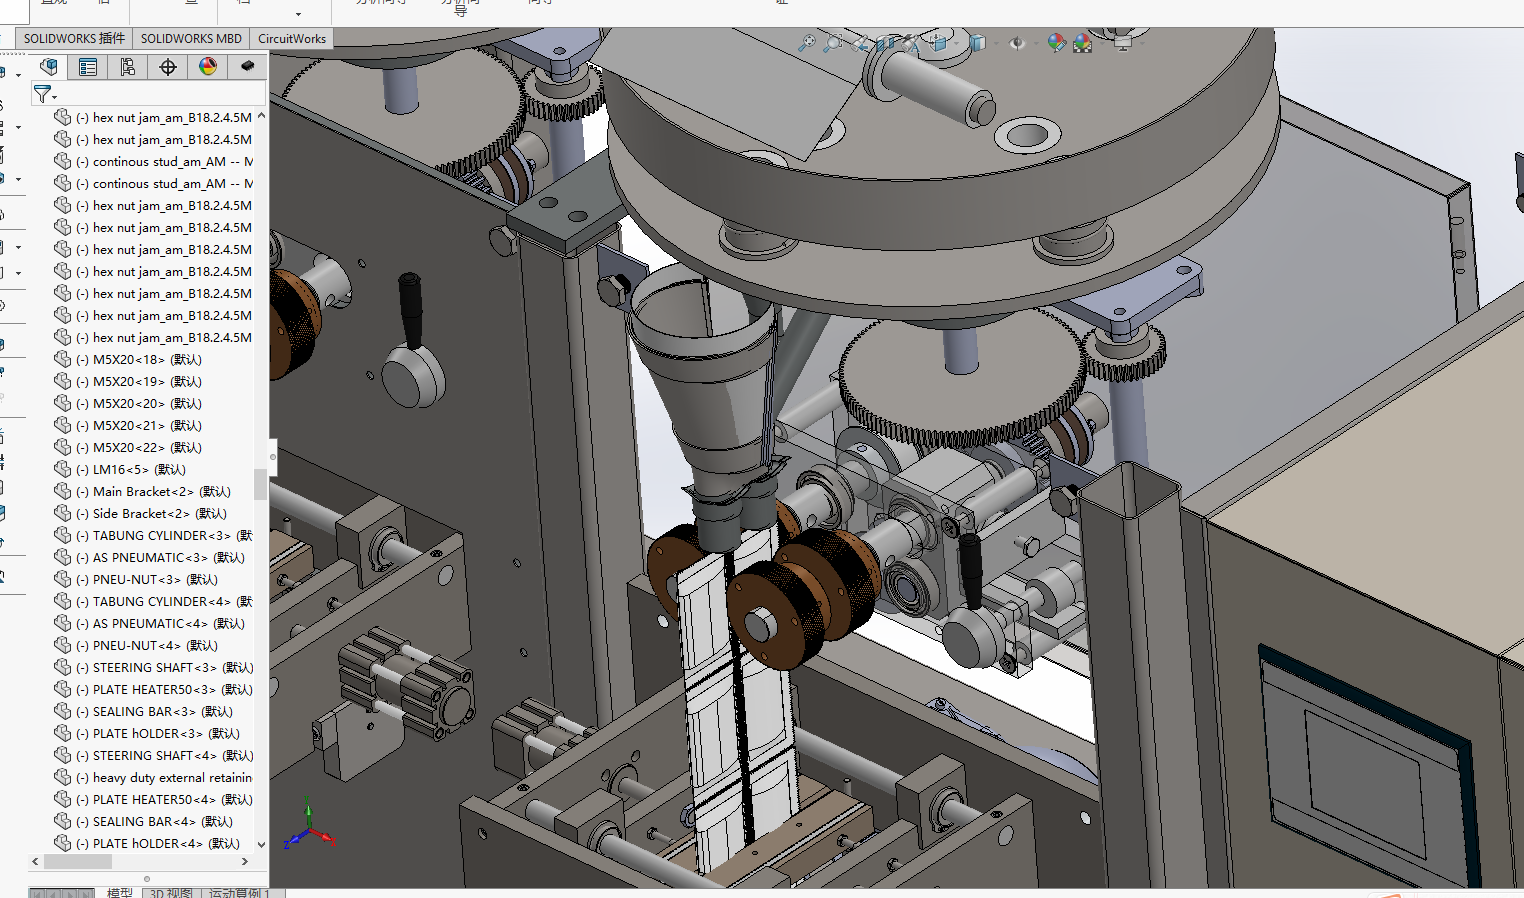Viewport: 1524px width, 898px height.
Task: Click part icon beside Side Bracket<2>
Action: (x=63, y=513)
